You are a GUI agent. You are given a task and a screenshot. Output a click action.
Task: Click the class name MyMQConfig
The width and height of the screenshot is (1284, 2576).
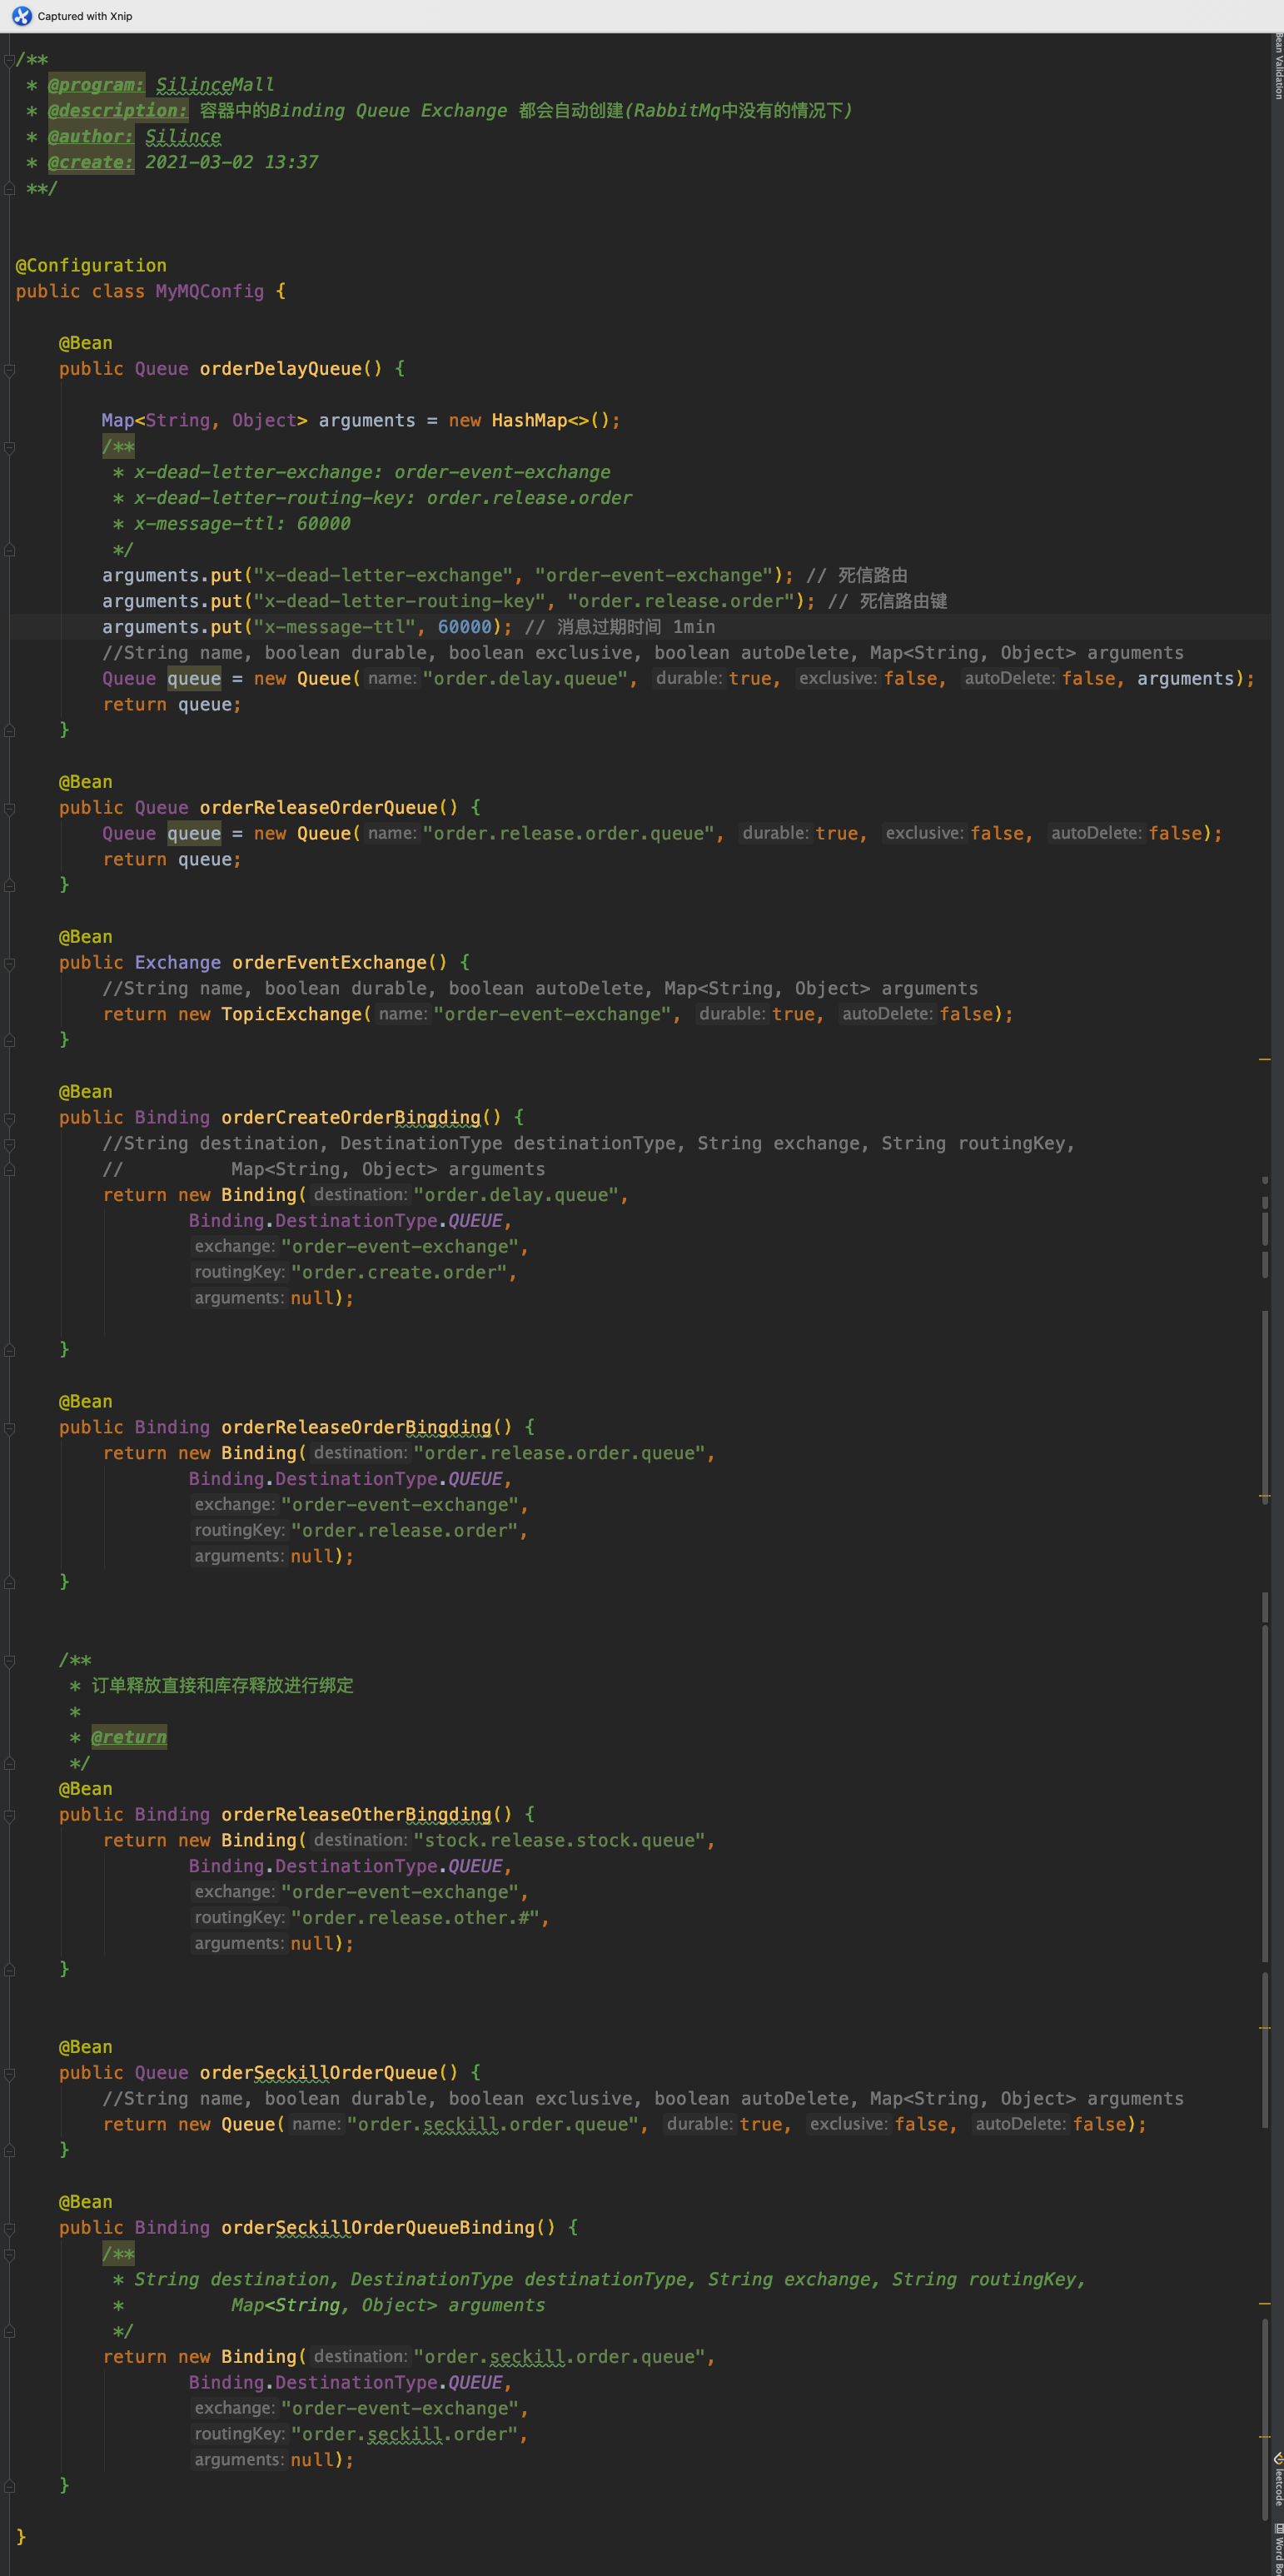coord(209,291)
